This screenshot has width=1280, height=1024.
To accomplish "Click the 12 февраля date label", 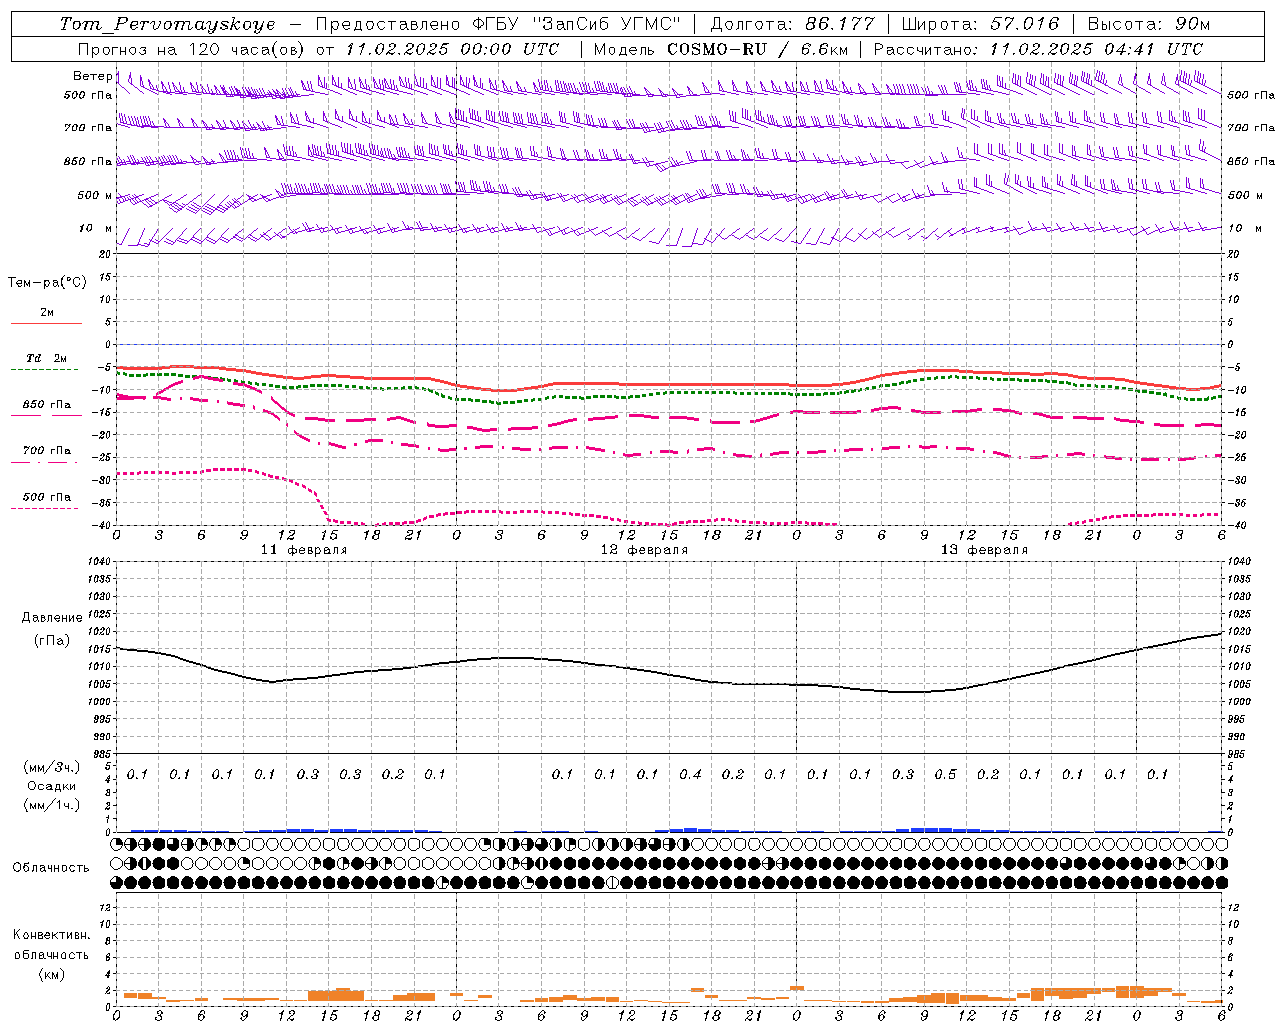I will pos(644,550).
